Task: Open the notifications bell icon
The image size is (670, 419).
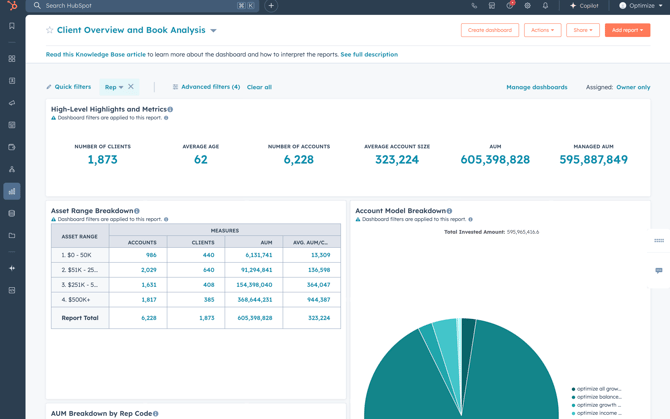Action: 545,6
